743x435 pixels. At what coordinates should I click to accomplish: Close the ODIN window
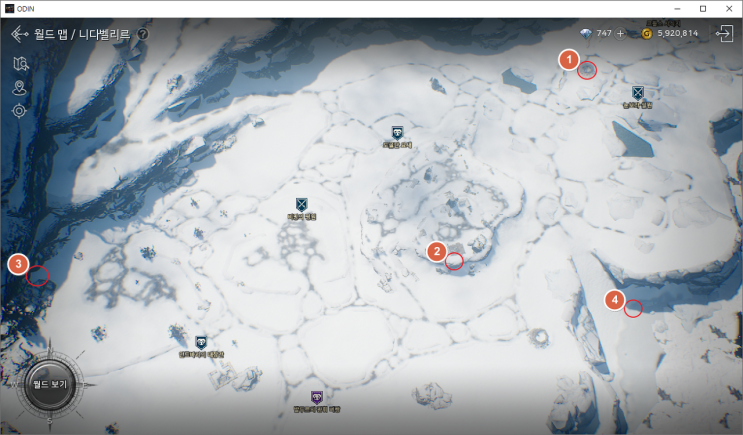point(729,9)
